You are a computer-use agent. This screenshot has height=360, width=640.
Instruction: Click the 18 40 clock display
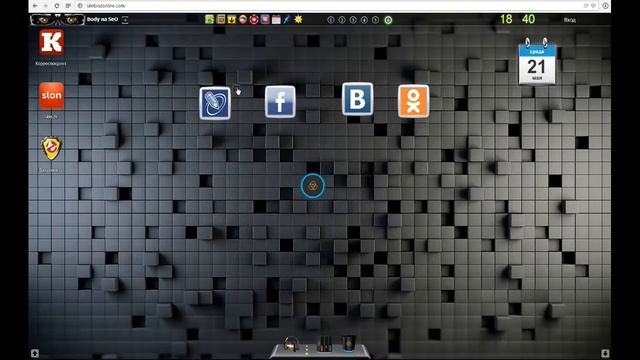518,19
